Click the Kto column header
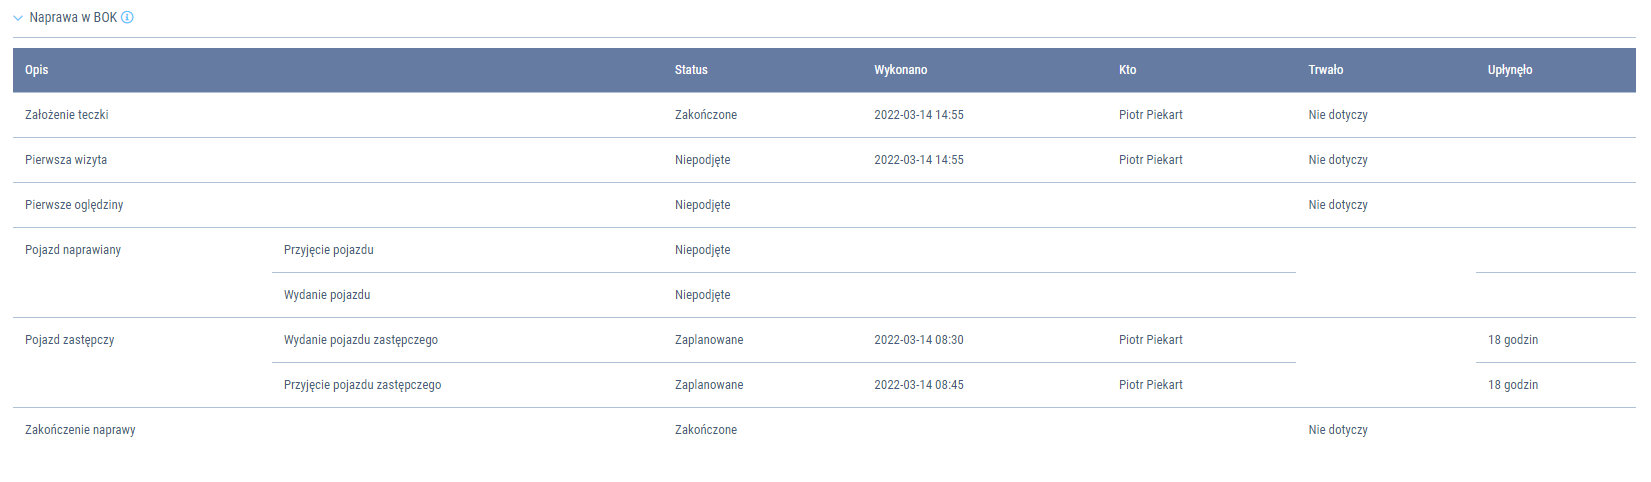The width and height of the screenshot is (1651, 482). point(1127,70)
